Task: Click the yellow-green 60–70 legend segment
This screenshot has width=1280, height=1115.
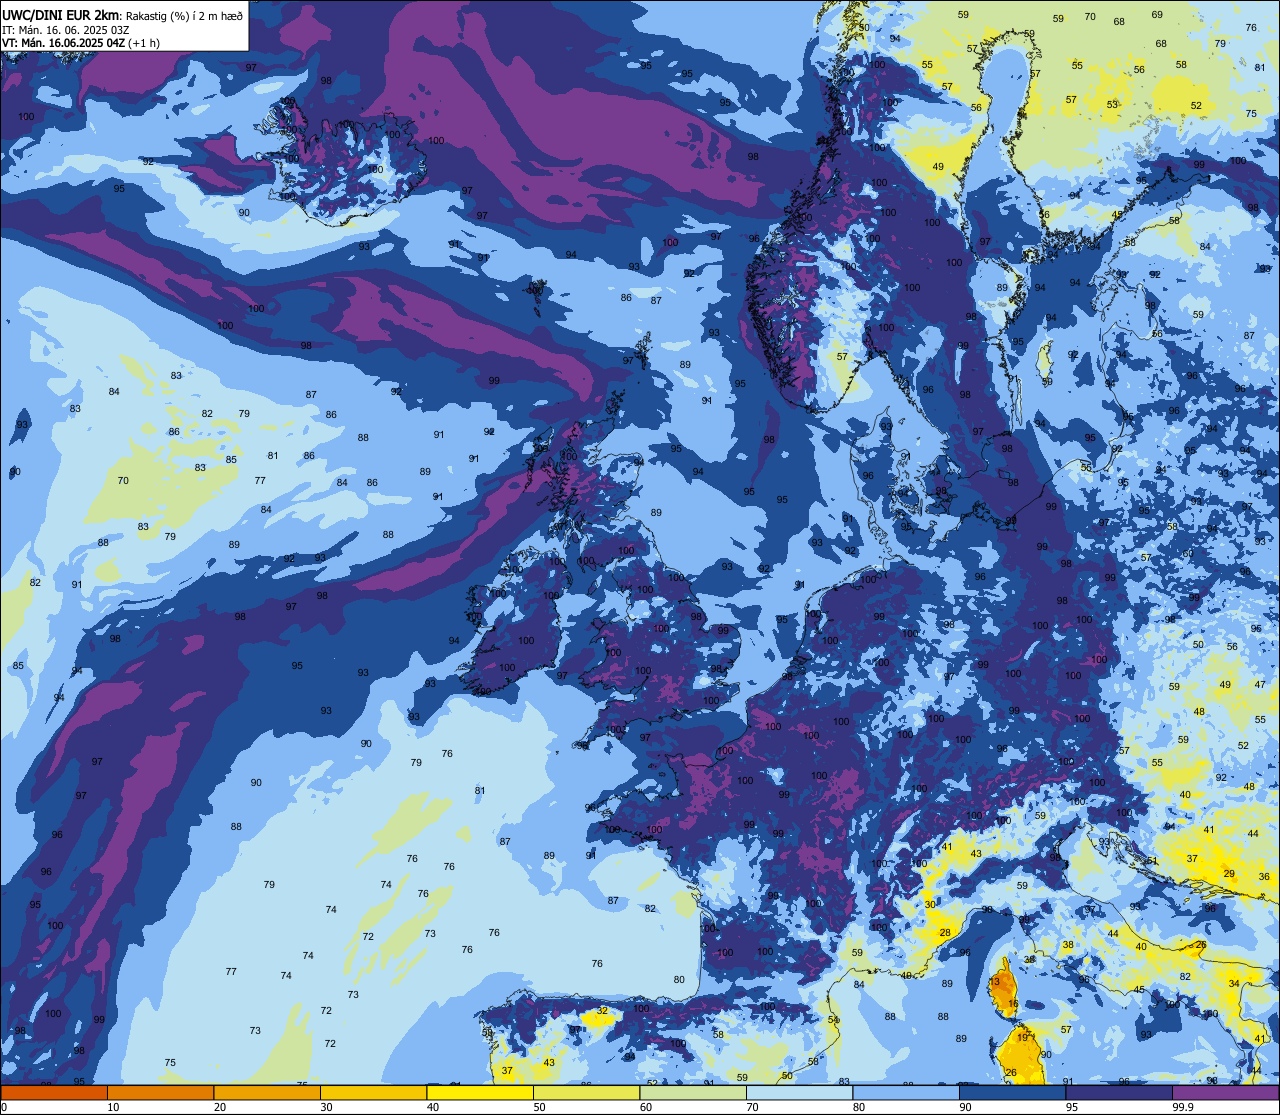Action: coord(693,1092)
